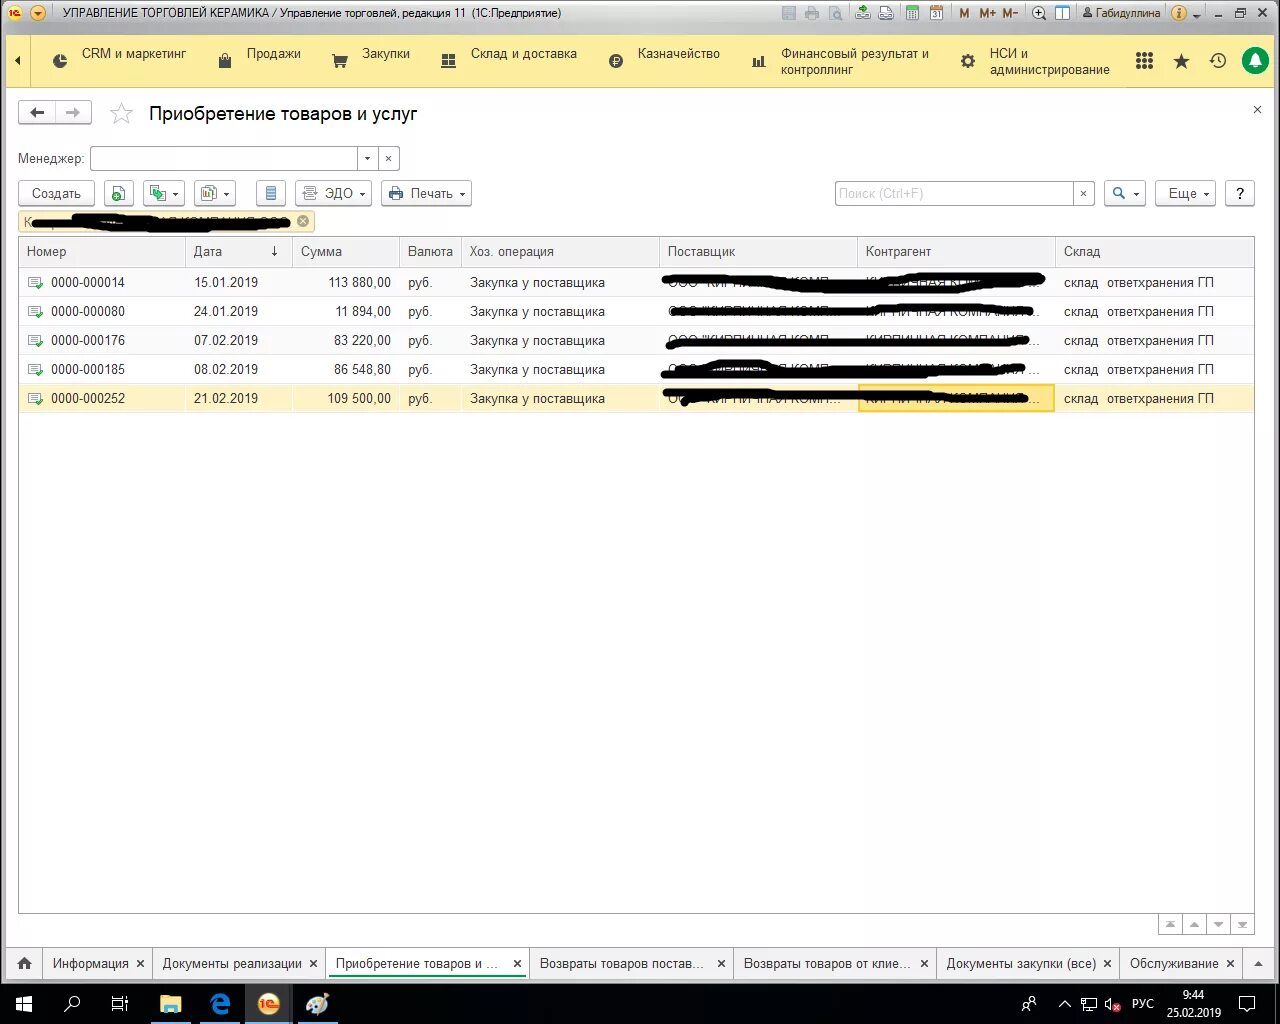
Task: Close the Приобретение товаров и услуг form
Action: coord(1257,110)
